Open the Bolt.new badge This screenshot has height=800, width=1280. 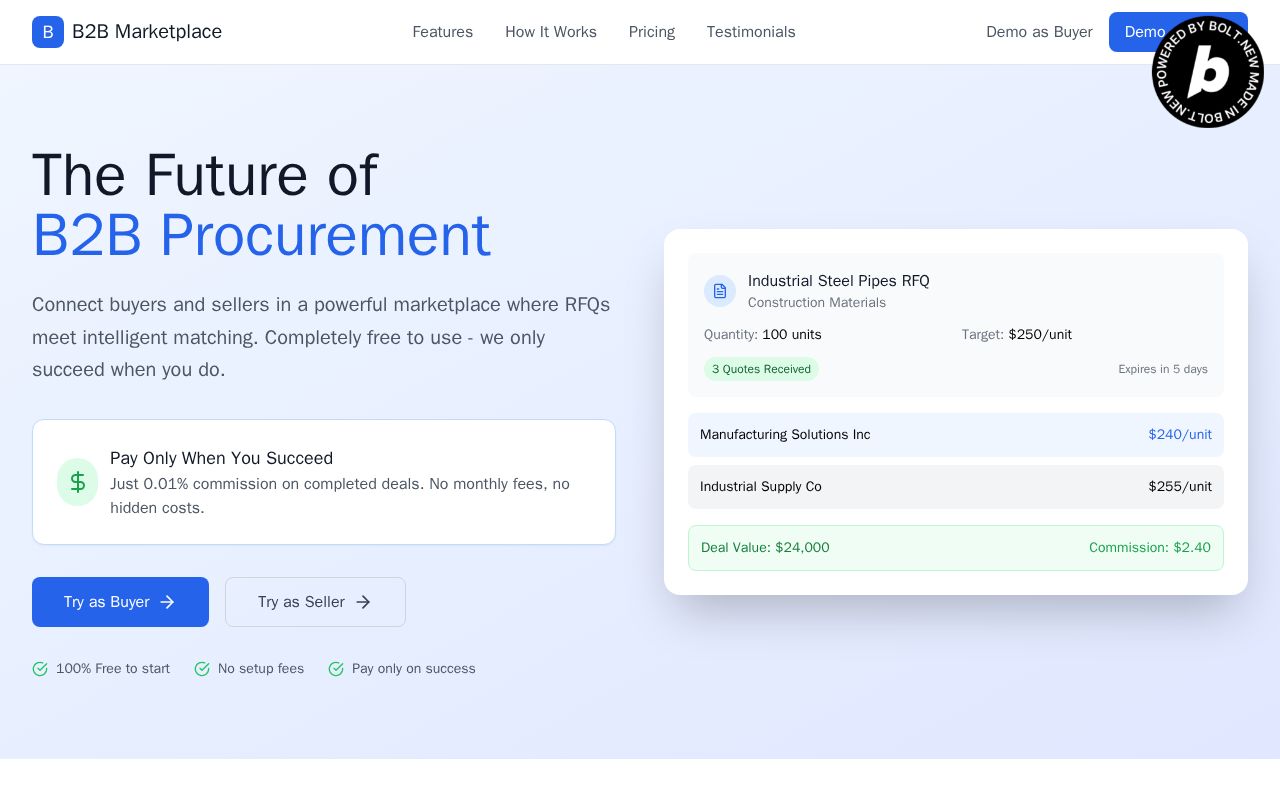point(1208,72)
